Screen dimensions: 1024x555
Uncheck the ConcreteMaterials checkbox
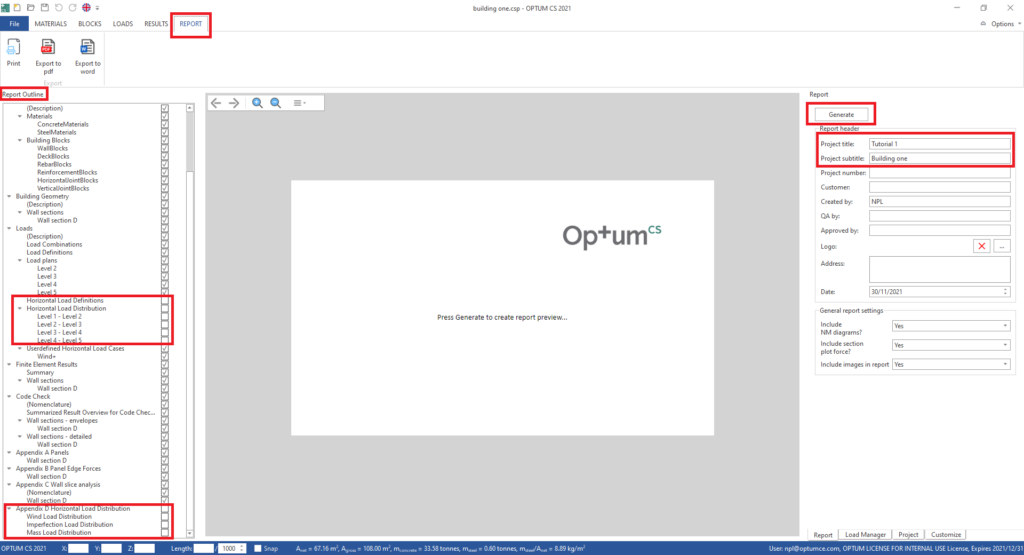pos(165,124)
